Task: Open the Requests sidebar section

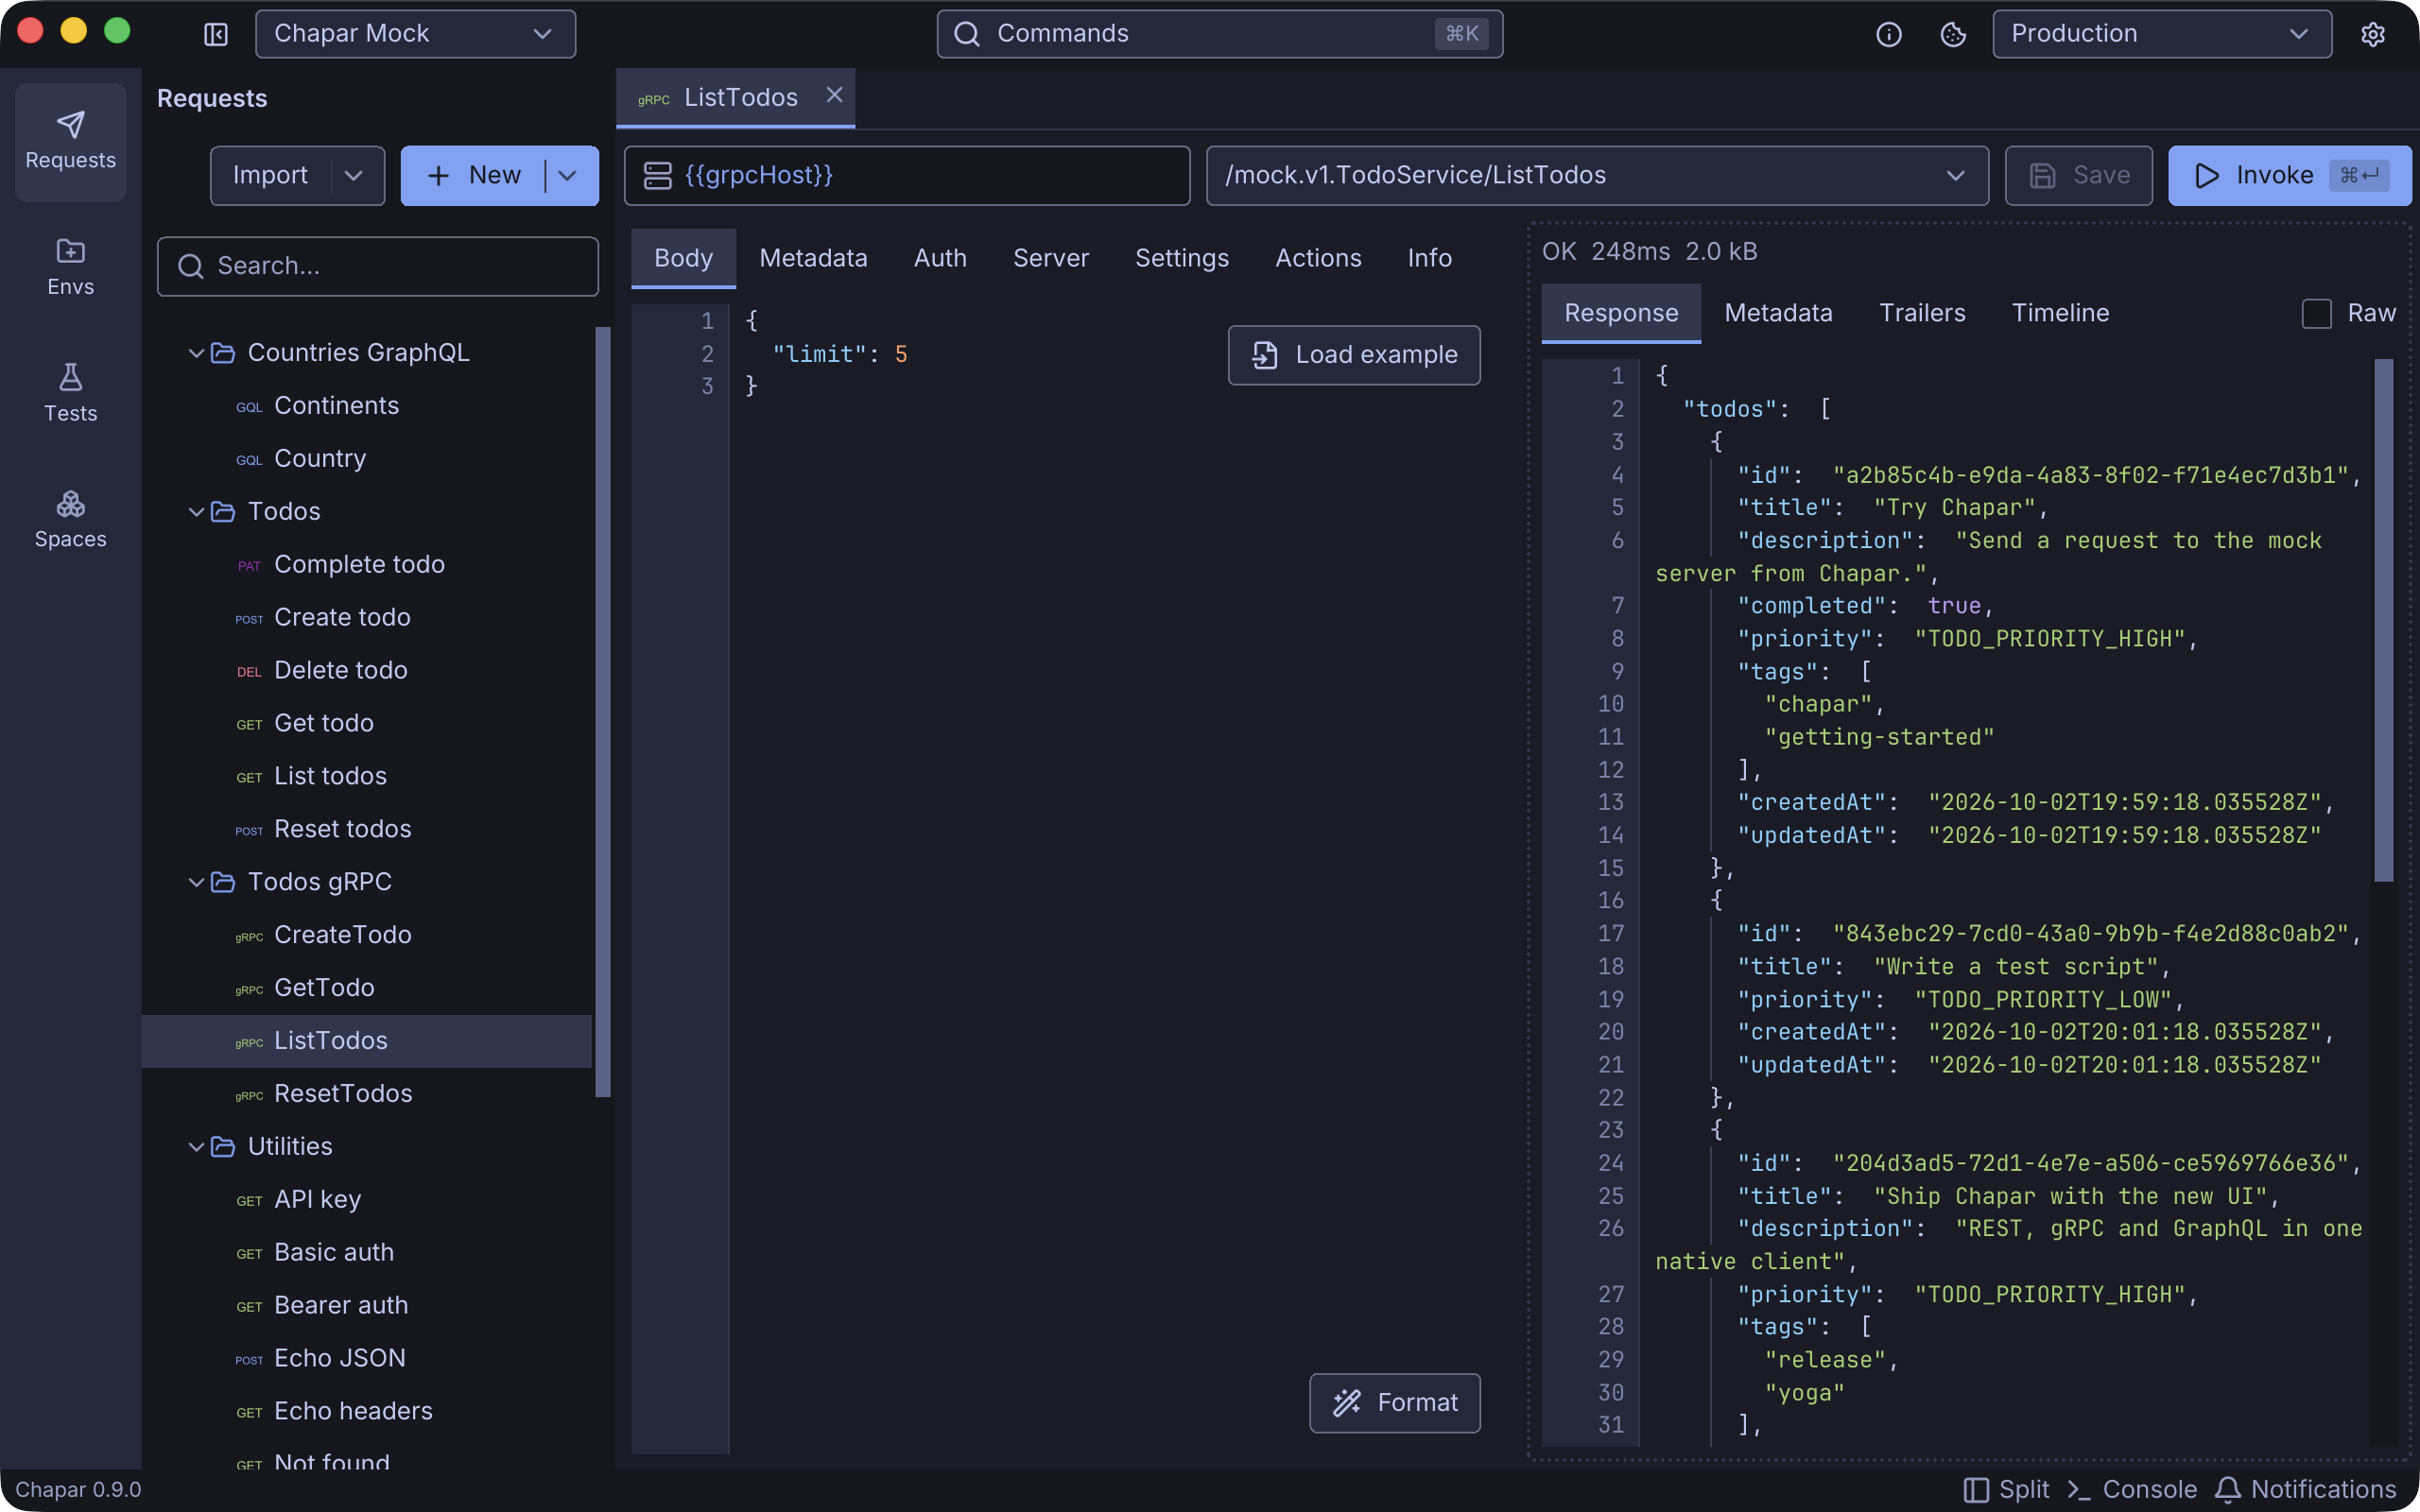Action: pyautogui.click(x=70, y=141)
